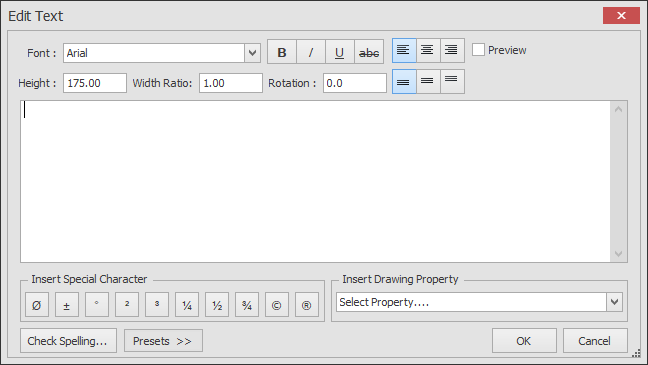Toggle Italic text formatting
The width and height of the screenshot is (648, 365).
click(x=311, y=52)
